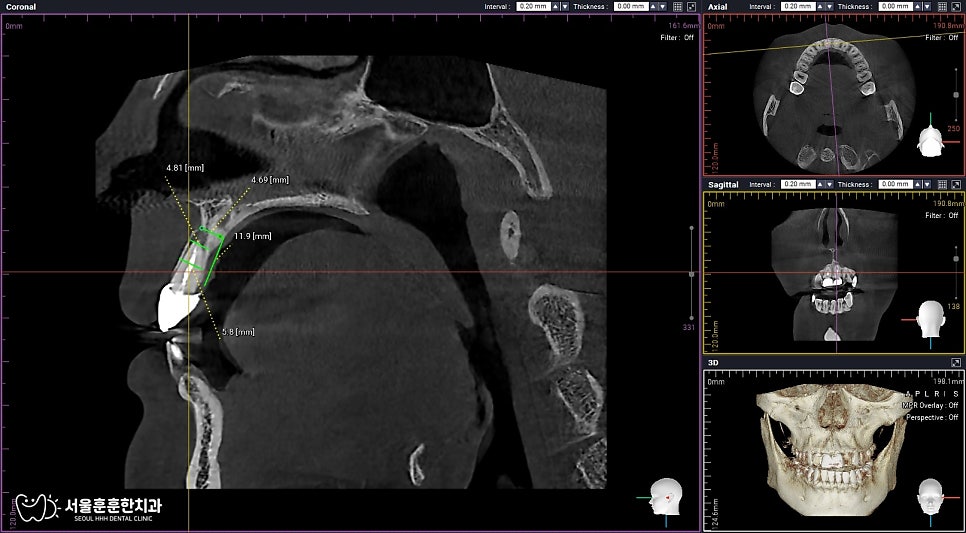Select the I orientation letter in 3D view
This screenshot has width=966, height=533.
(x=946, y=394)
